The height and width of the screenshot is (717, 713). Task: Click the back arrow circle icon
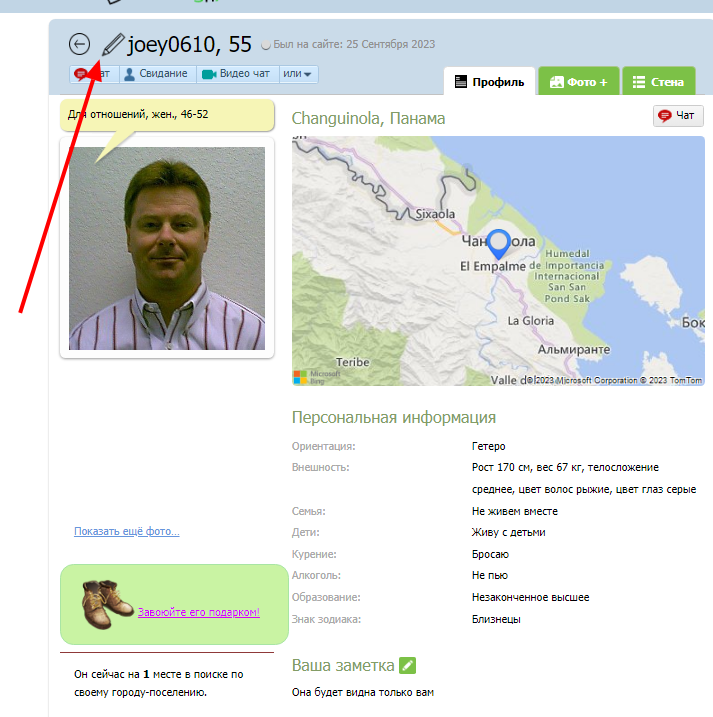[x=80, y=44]
